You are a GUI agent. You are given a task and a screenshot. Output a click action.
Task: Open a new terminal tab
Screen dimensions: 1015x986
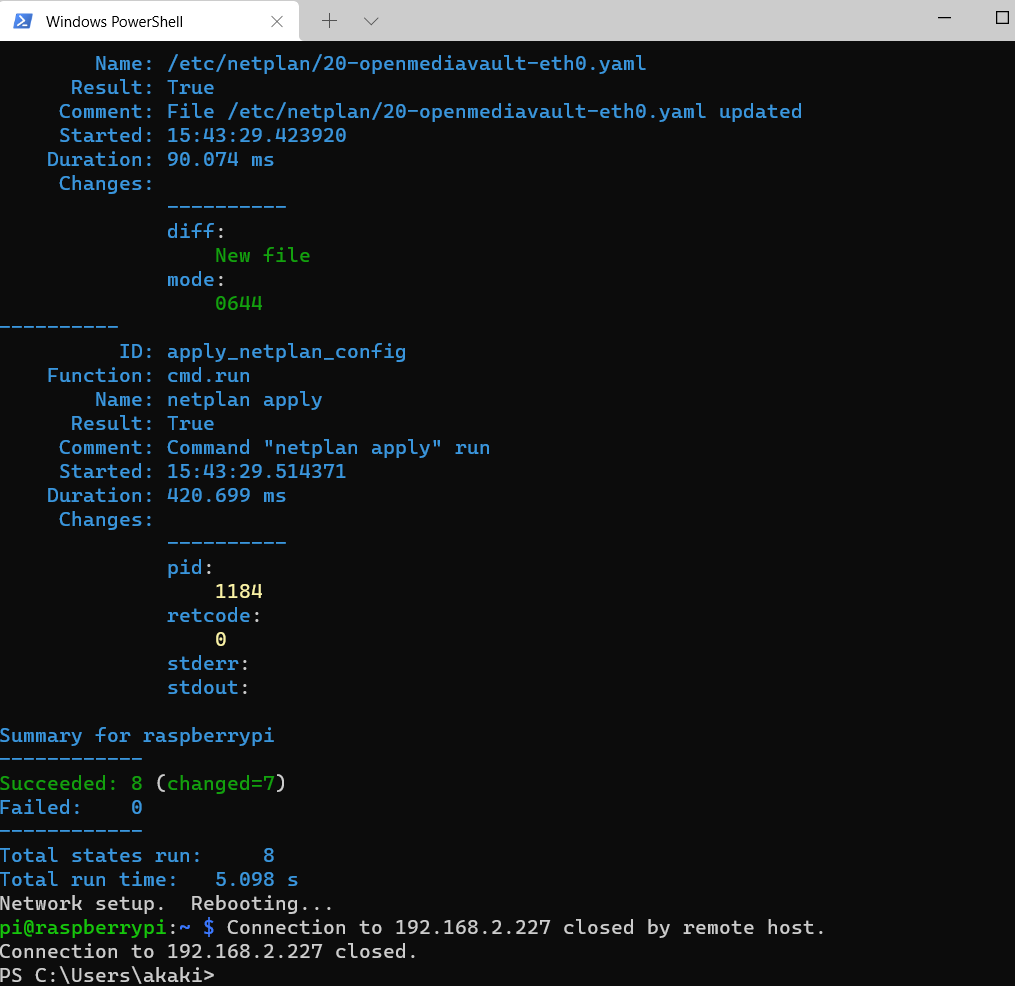pos(329,21)
